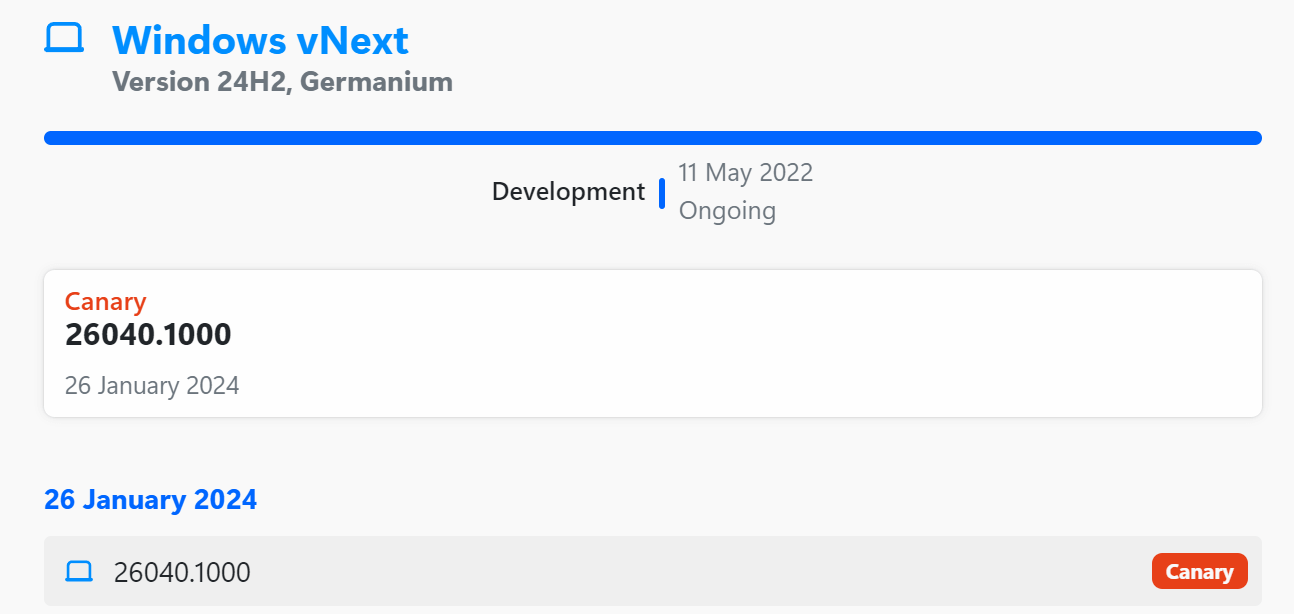Click the blue vertical marker beside Development

coord(662,193)
